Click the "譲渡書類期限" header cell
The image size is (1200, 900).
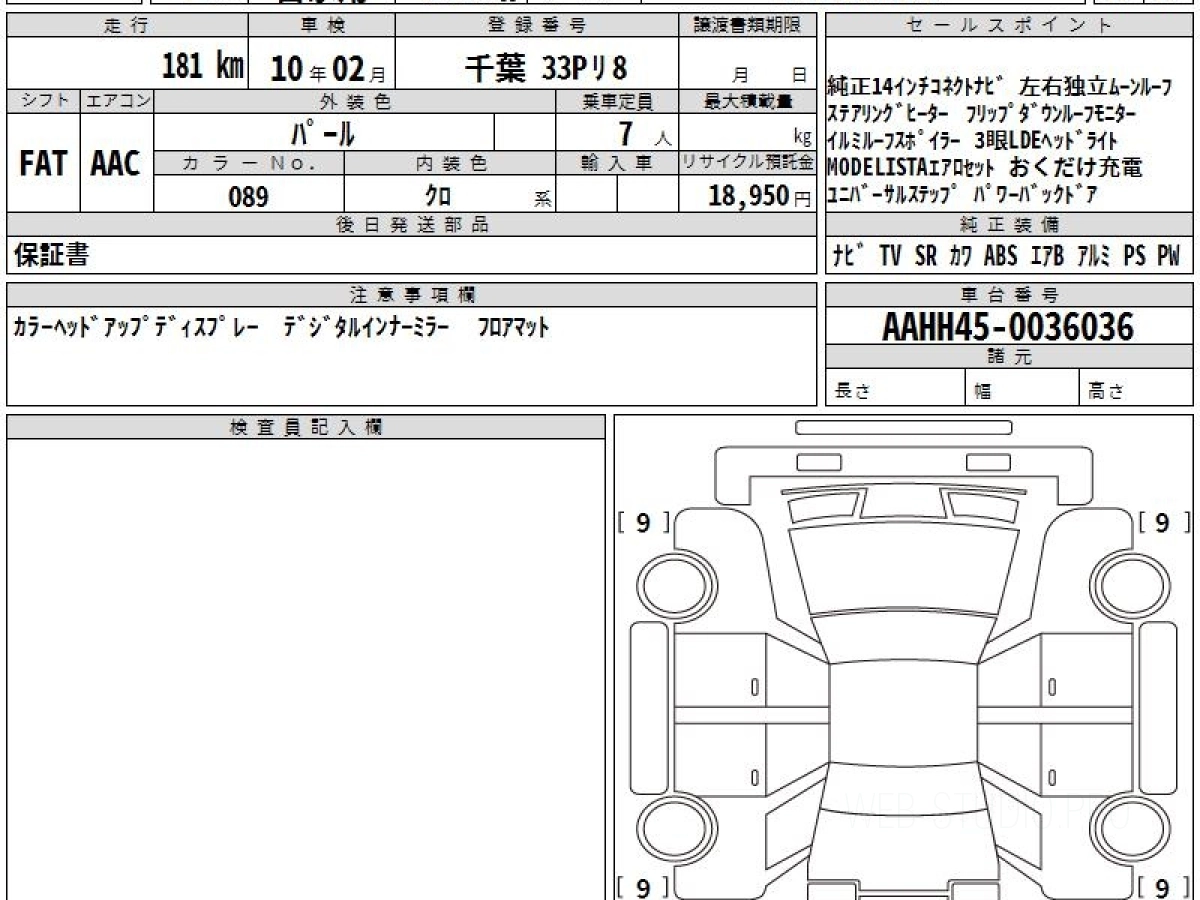click(x=748, y=26)
